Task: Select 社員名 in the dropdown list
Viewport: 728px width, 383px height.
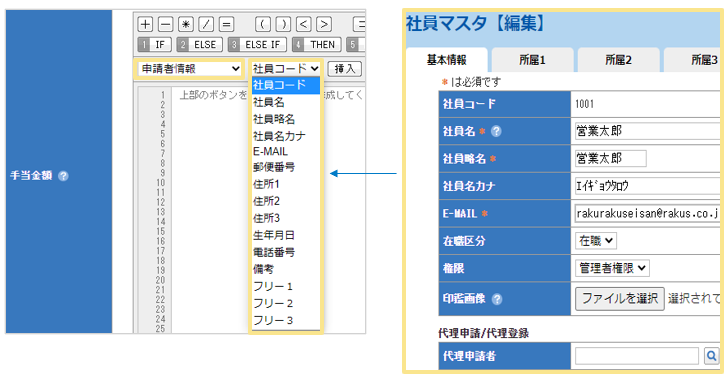Action: (x=286, y=102)
